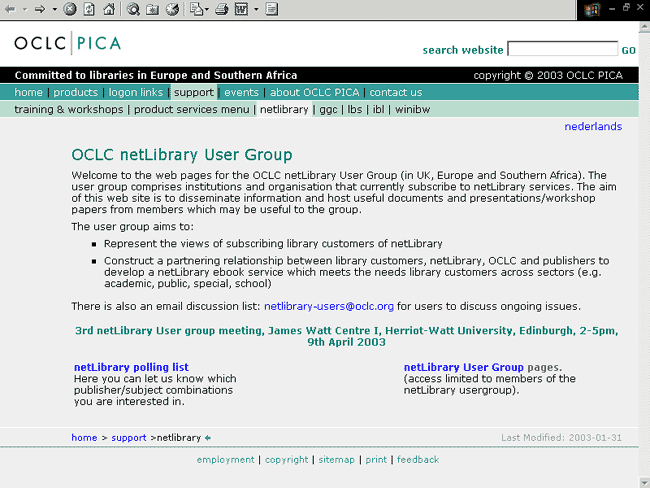
Task: Go to the Home page icon
Action: [x=107, y=9]
